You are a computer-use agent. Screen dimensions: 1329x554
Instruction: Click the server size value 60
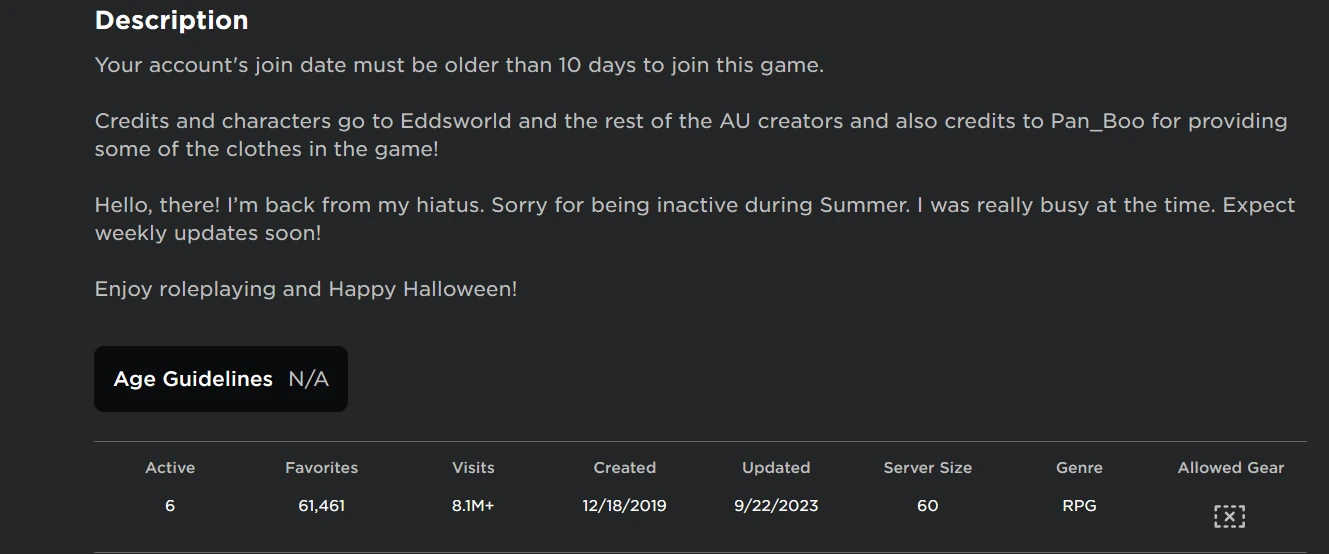[927, 505]
